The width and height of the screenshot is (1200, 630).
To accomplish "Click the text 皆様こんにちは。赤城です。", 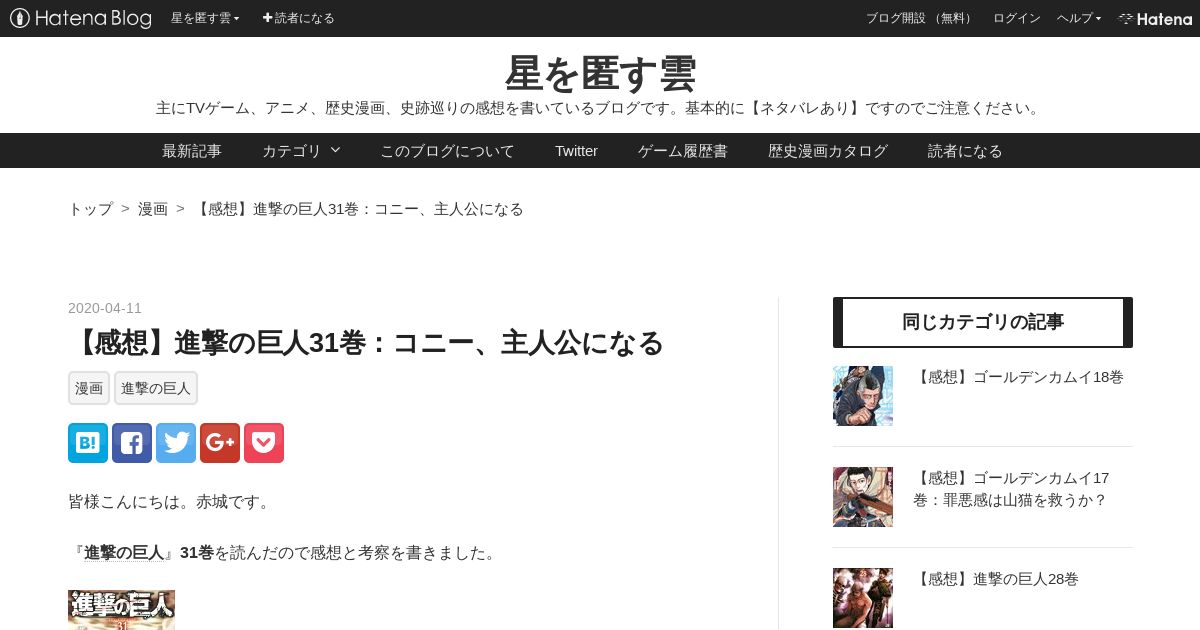I will [x=171, y=501].
